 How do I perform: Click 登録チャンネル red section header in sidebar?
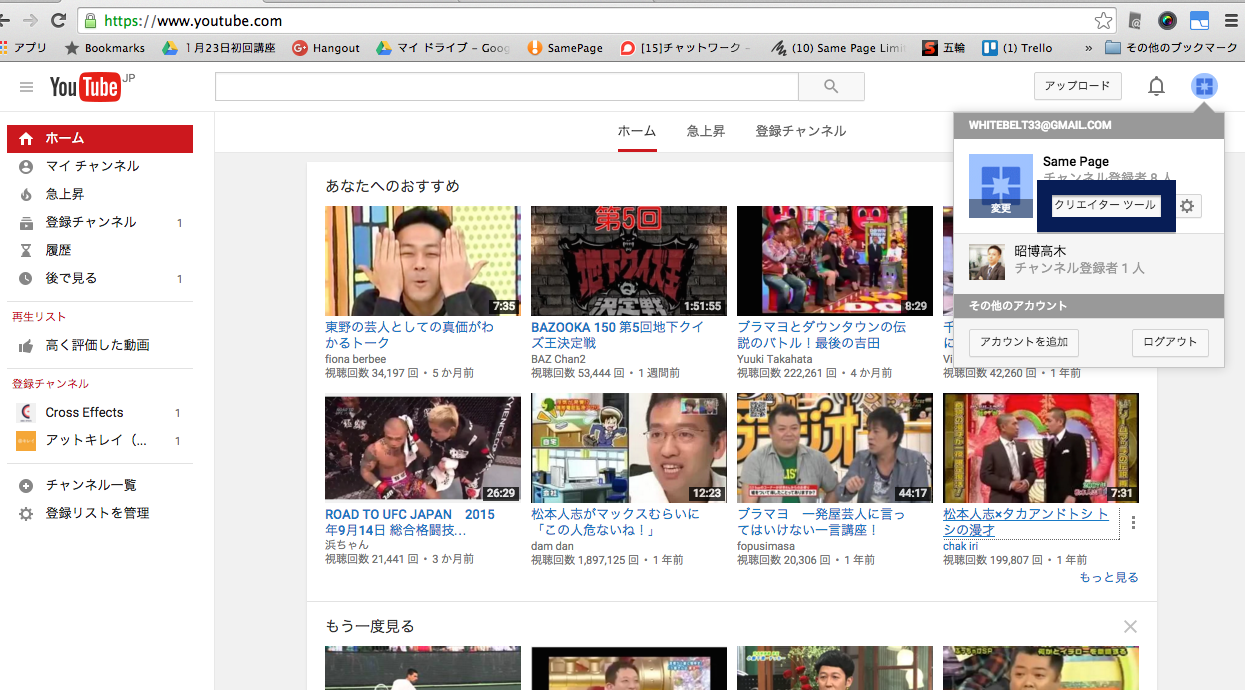point(50,384)
